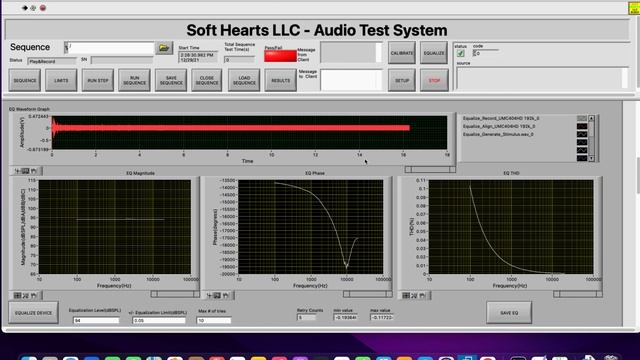
Task: Click the RUN SEQUENCE button
Action: [134, 80]
